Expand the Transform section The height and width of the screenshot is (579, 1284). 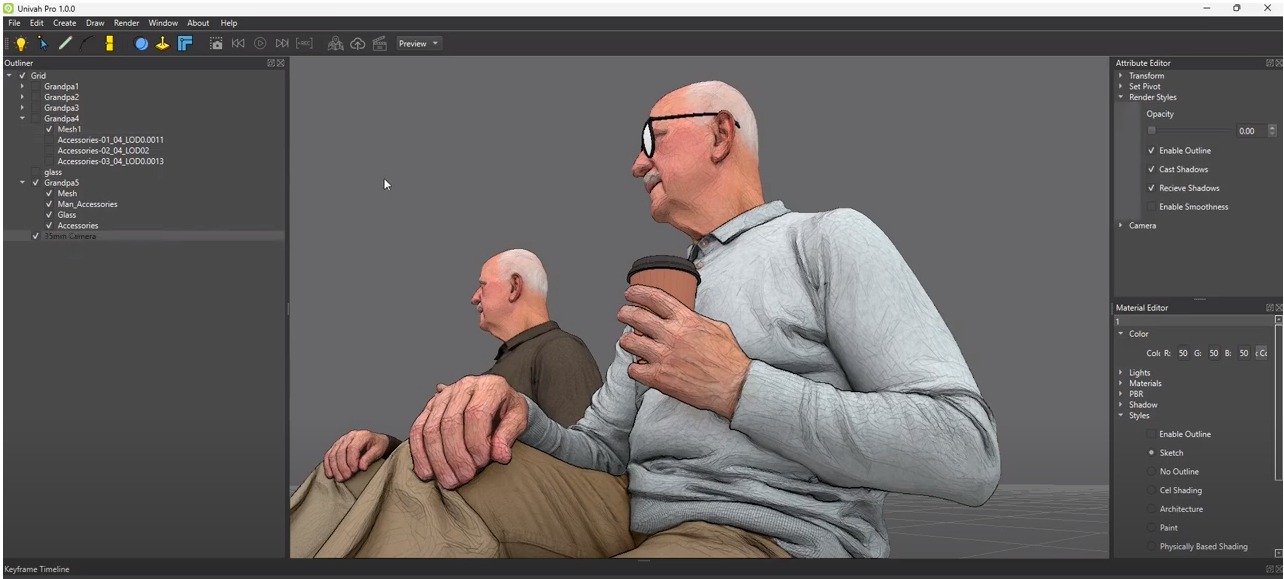(1121, 76)
